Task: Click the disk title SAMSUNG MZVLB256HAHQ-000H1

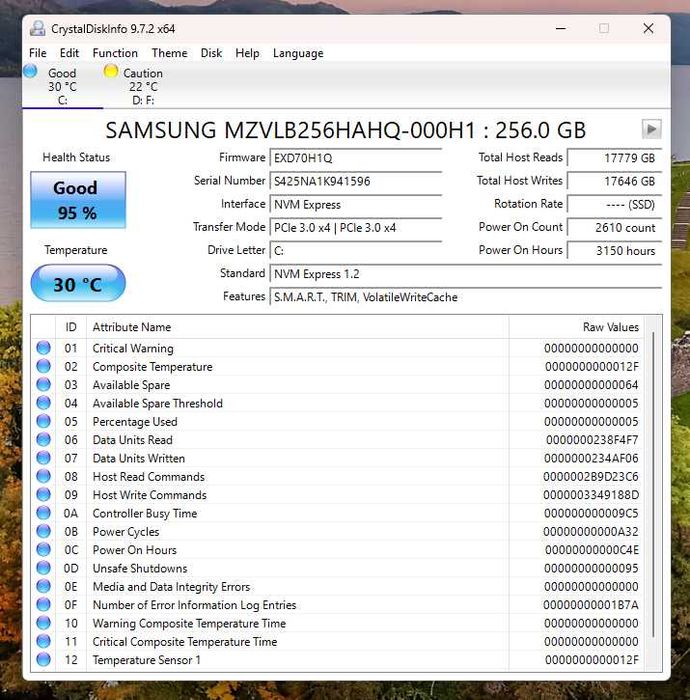Action: click(x=345, y=130)
